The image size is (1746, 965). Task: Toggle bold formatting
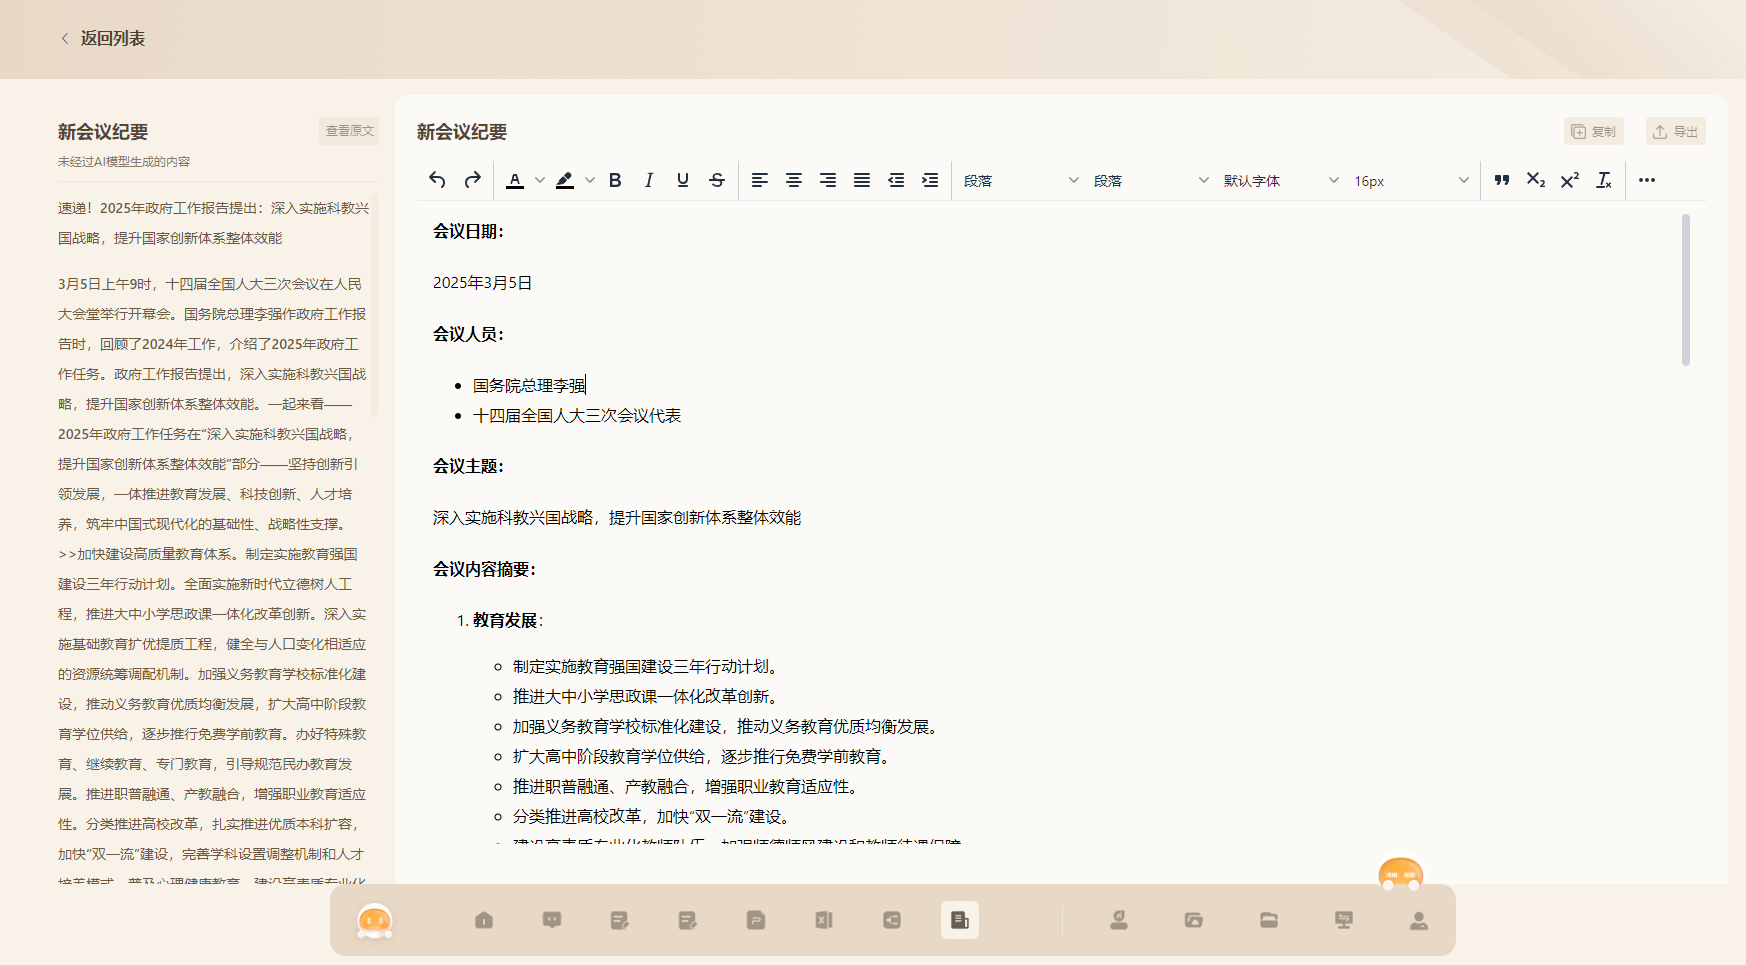(x=615, y=180)
